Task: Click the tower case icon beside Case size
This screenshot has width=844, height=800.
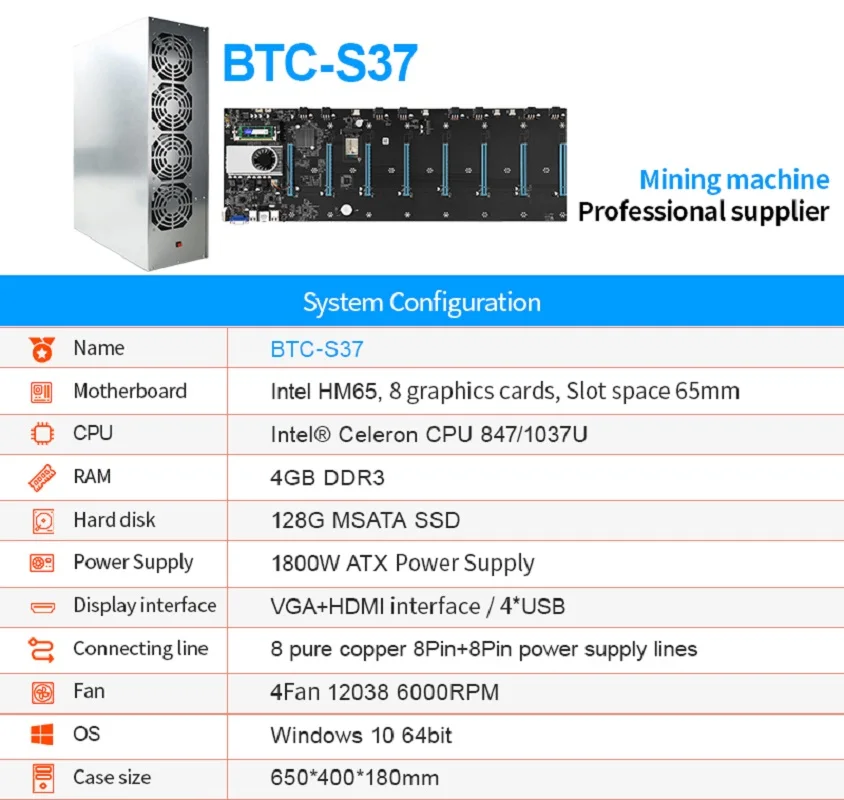Action: click(43, 778)
